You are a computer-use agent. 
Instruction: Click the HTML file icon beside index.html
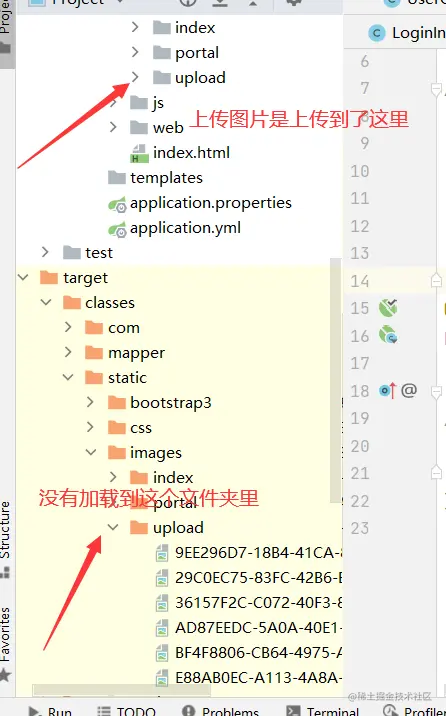(139, 153)
